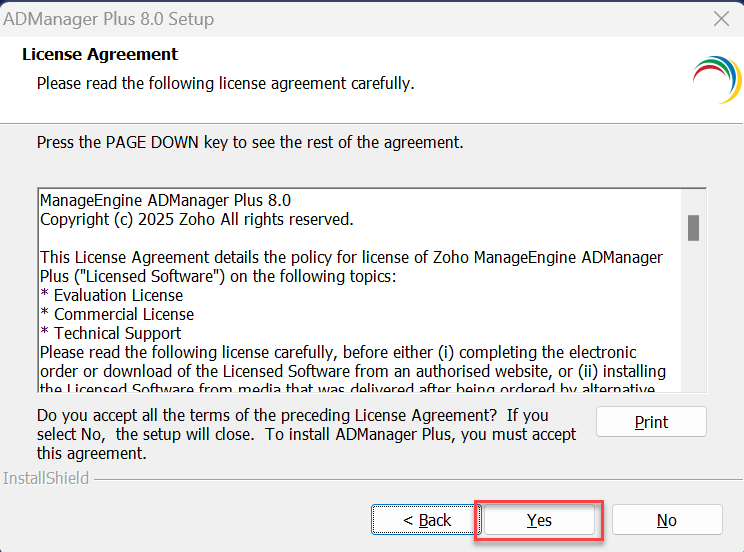The height and width of the screenshot is (552, 744).
Task: Click the scrollbar track below the thumb
Action: (x=693, y=320)
